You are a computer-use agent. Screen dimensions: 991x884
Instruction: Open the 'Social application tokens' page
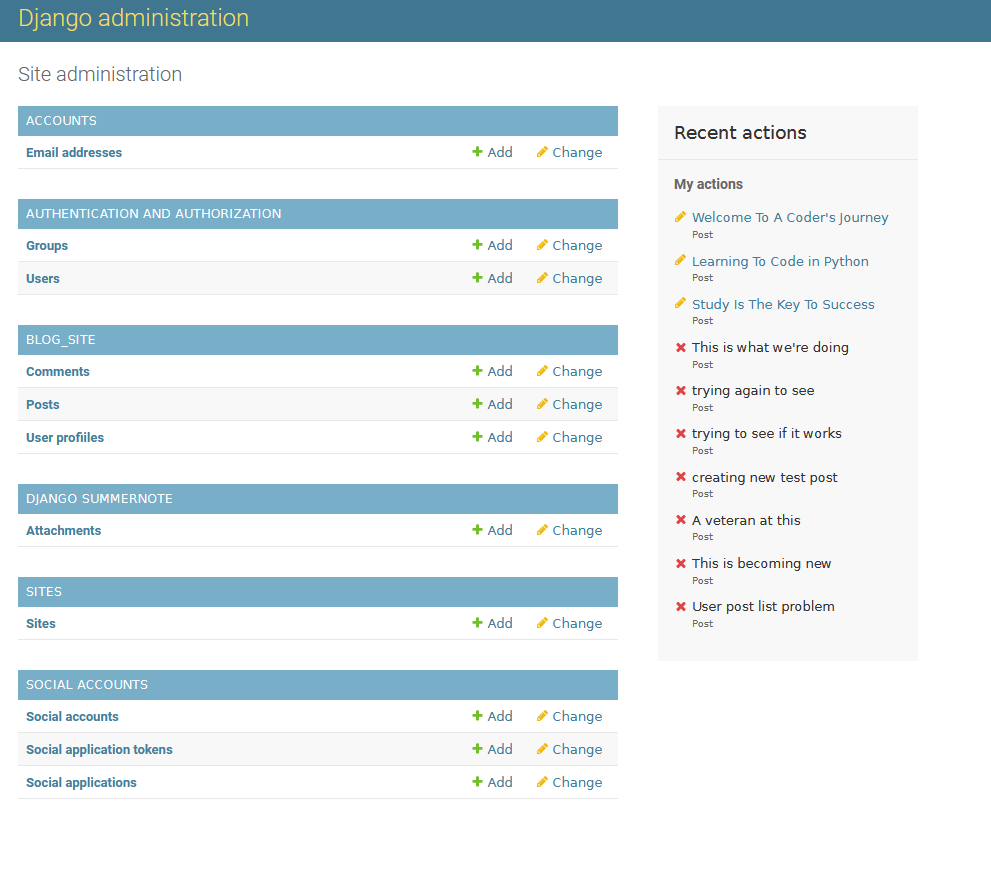[99, 749]
